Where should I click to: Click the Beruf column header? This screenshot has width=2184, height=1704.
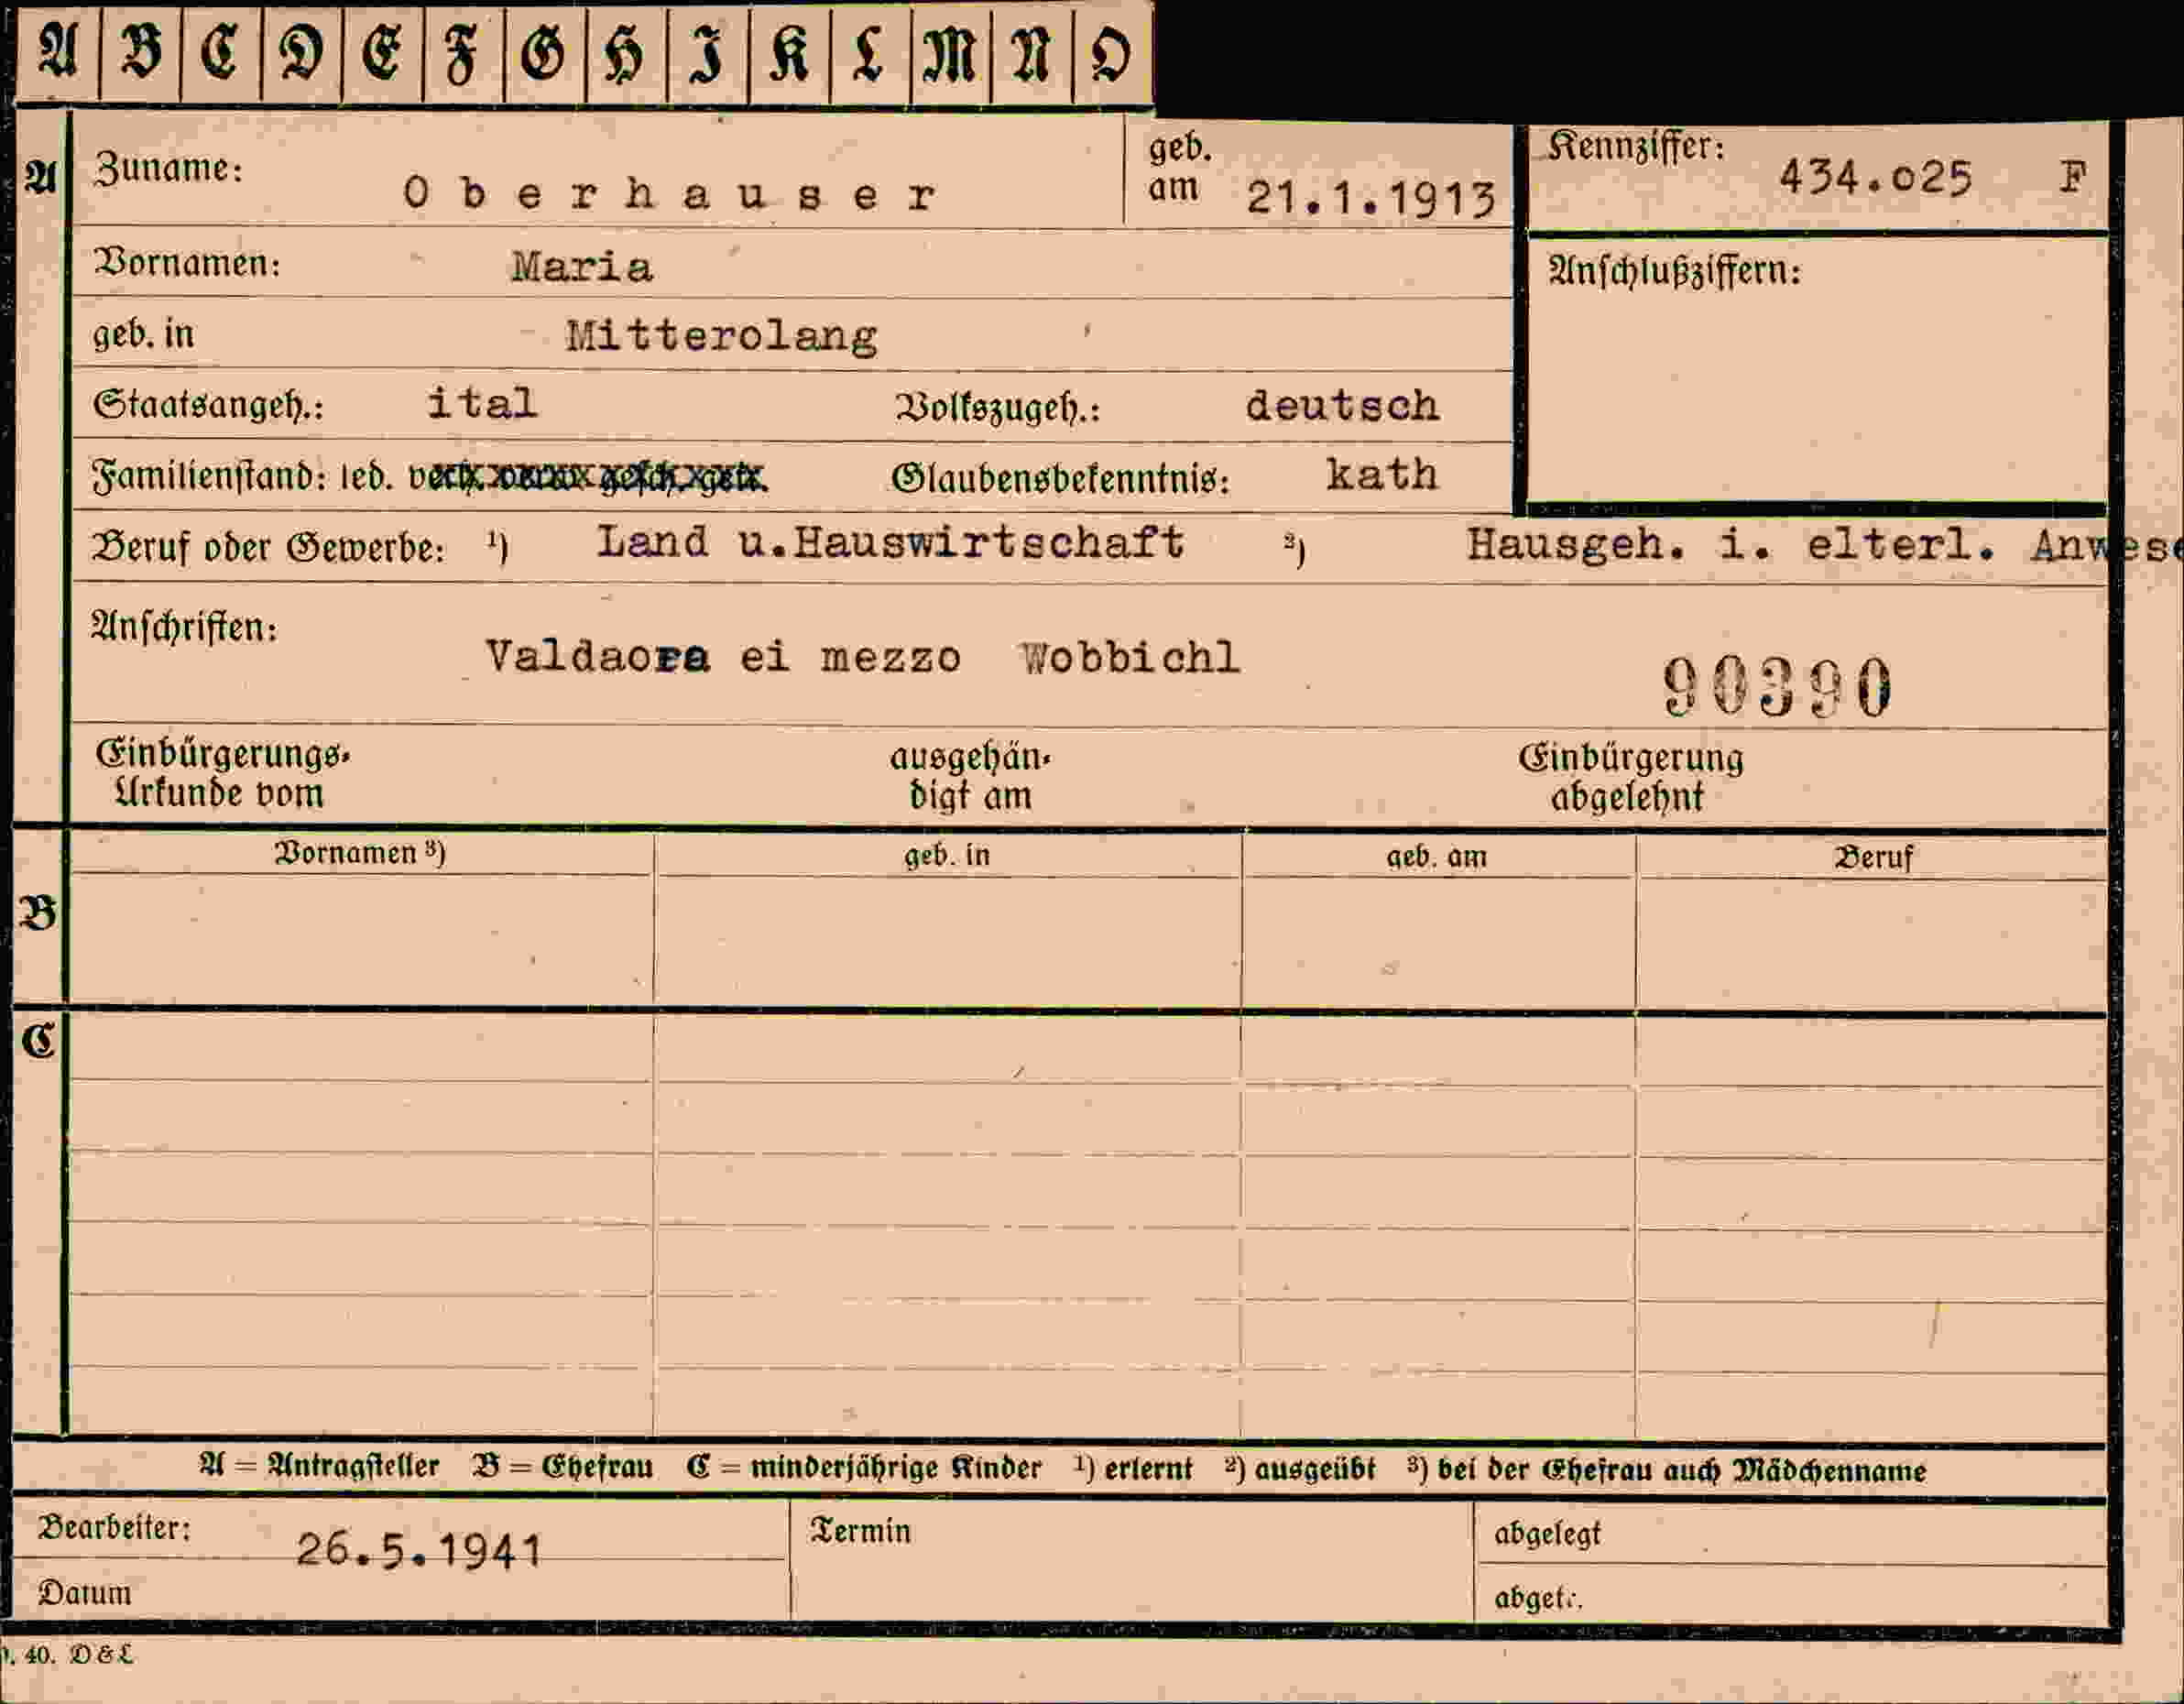pyautogui.click(x=1873, y=857)
